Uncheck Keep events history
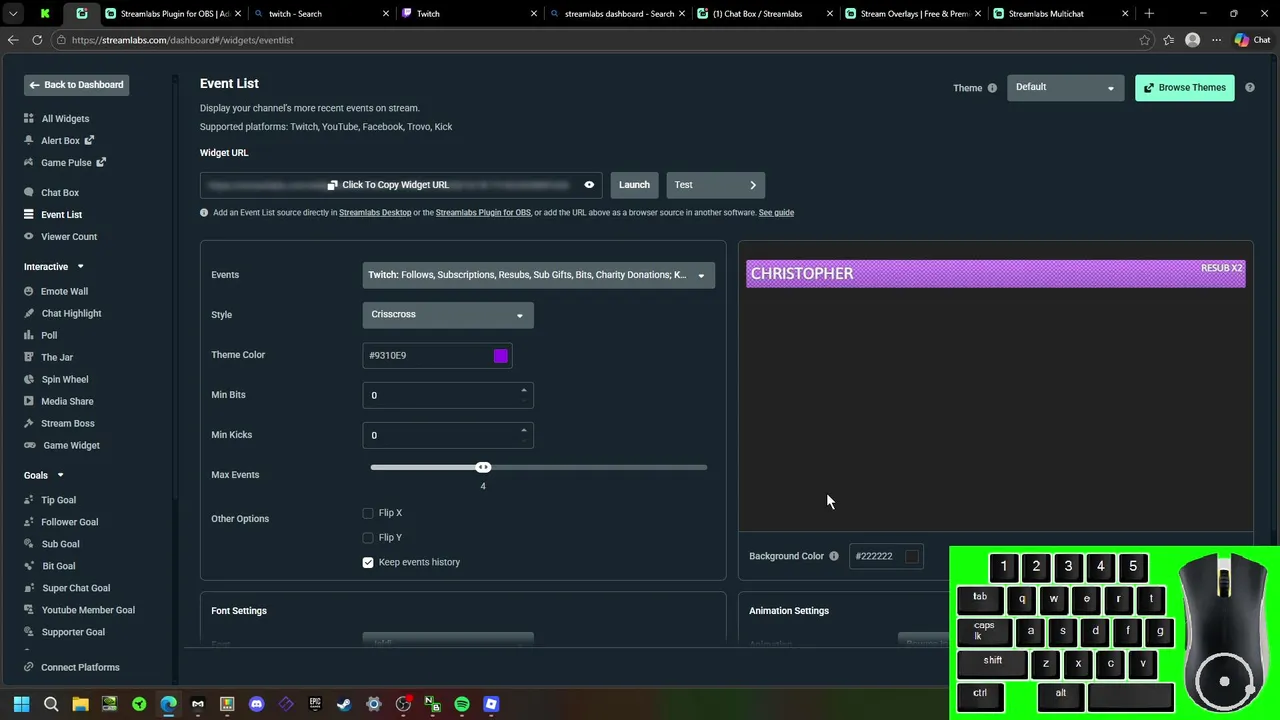Screen dimensions: 1280x720 point(368,563)
